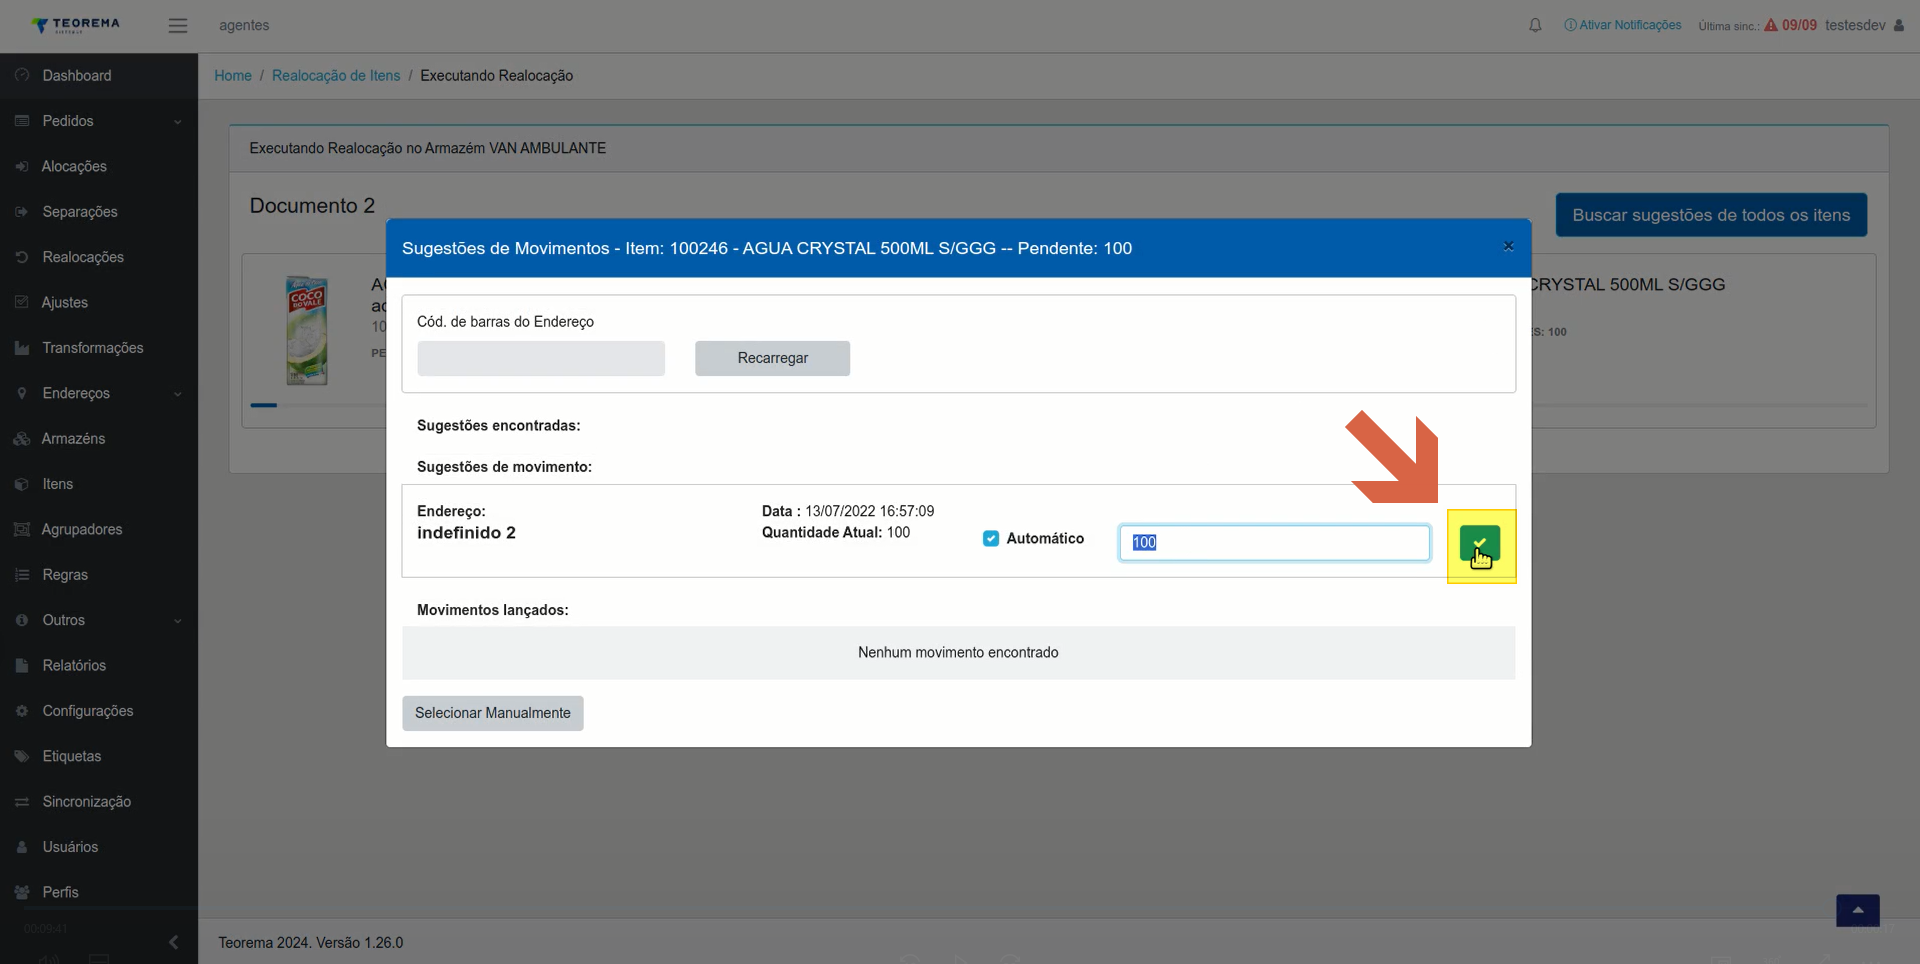The width and height of the screenshot is (1920, 964).
Task: Open notifications bell icon
Action: 1535,25
